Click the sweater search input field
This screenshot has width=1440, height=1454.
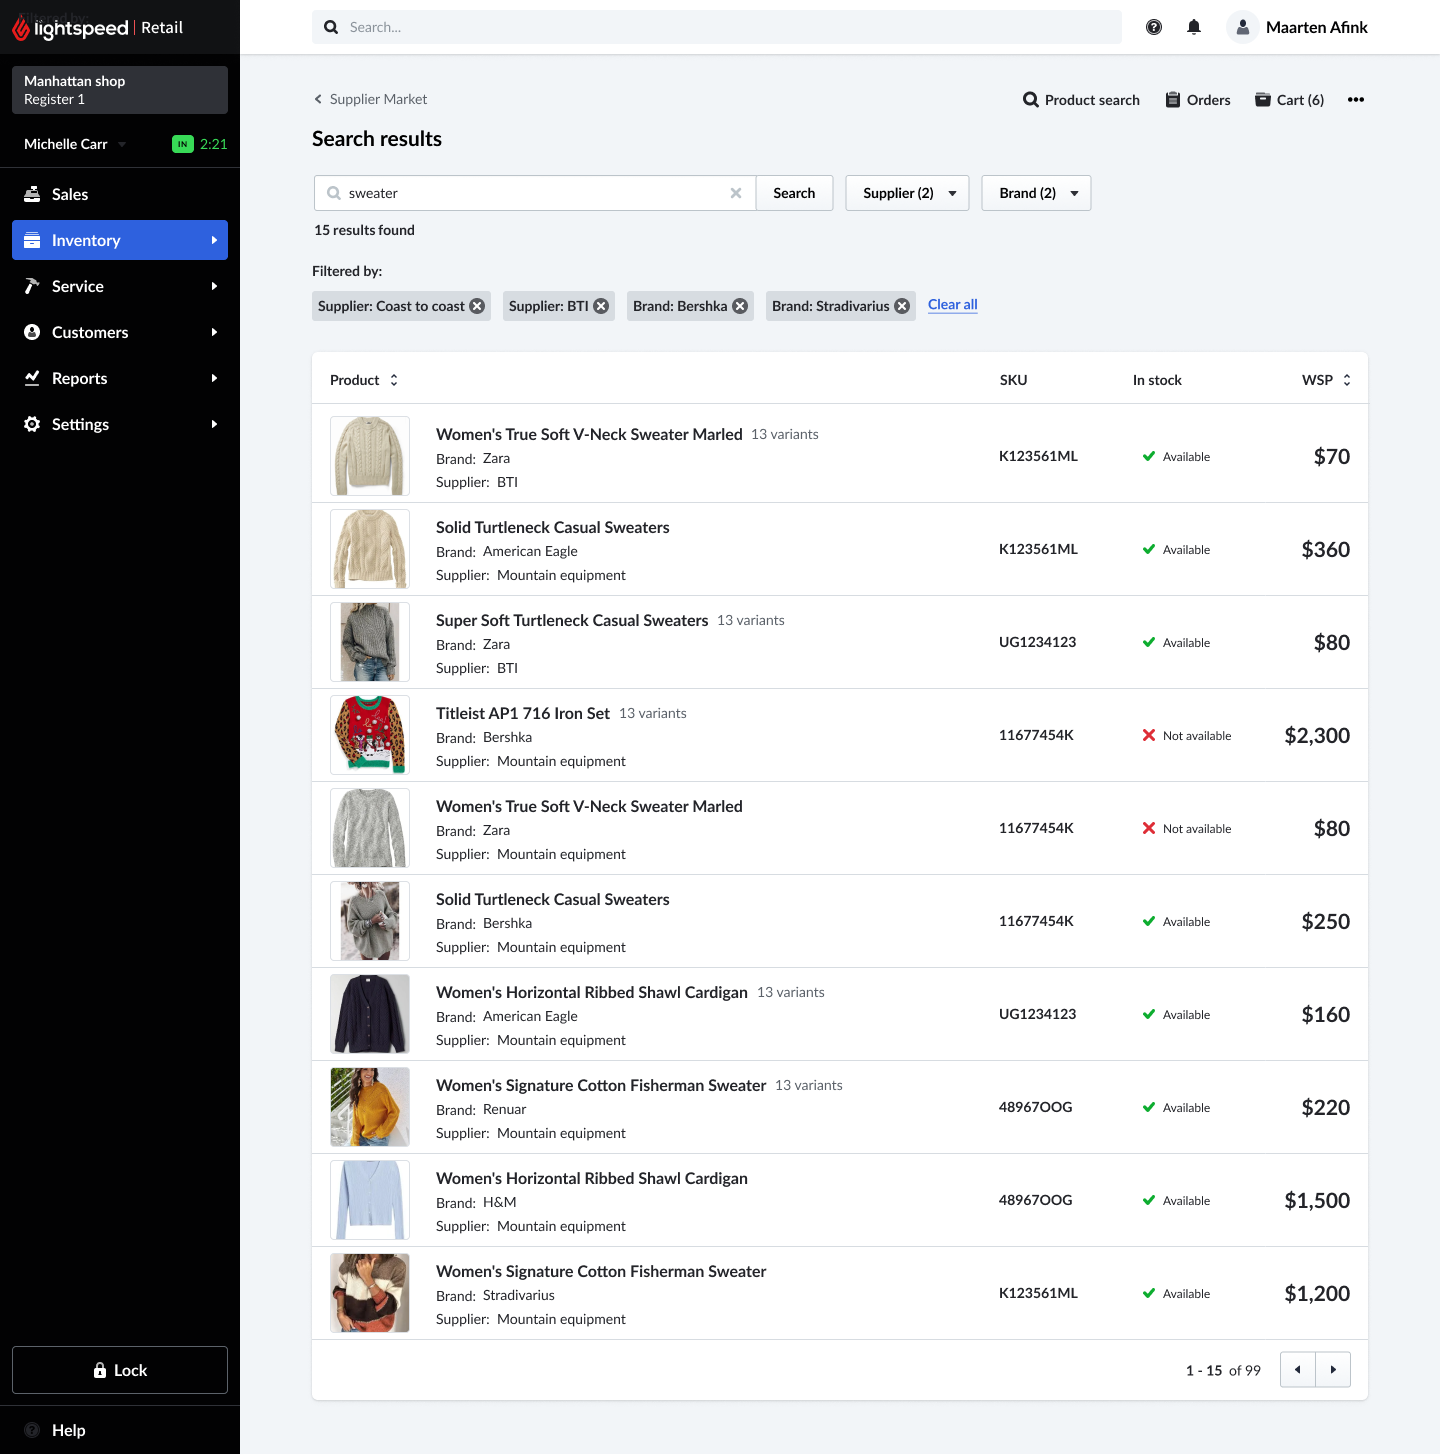[x=535, y=193]
